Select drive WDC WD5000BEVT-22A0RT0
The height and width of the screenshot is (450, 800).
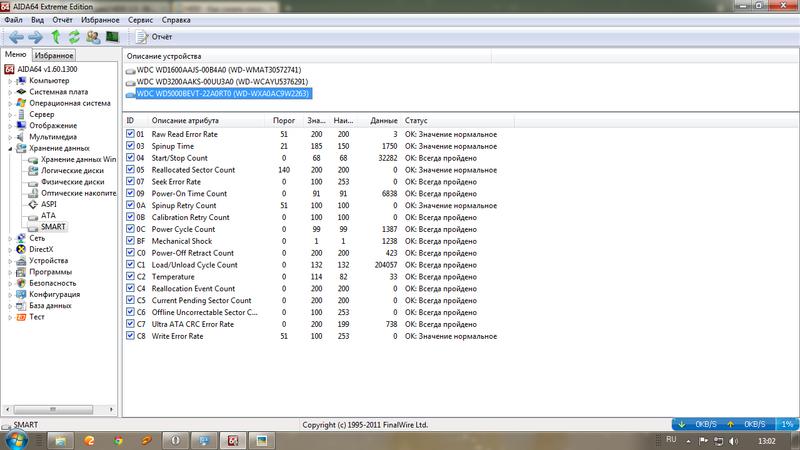(x=223, y=93)
